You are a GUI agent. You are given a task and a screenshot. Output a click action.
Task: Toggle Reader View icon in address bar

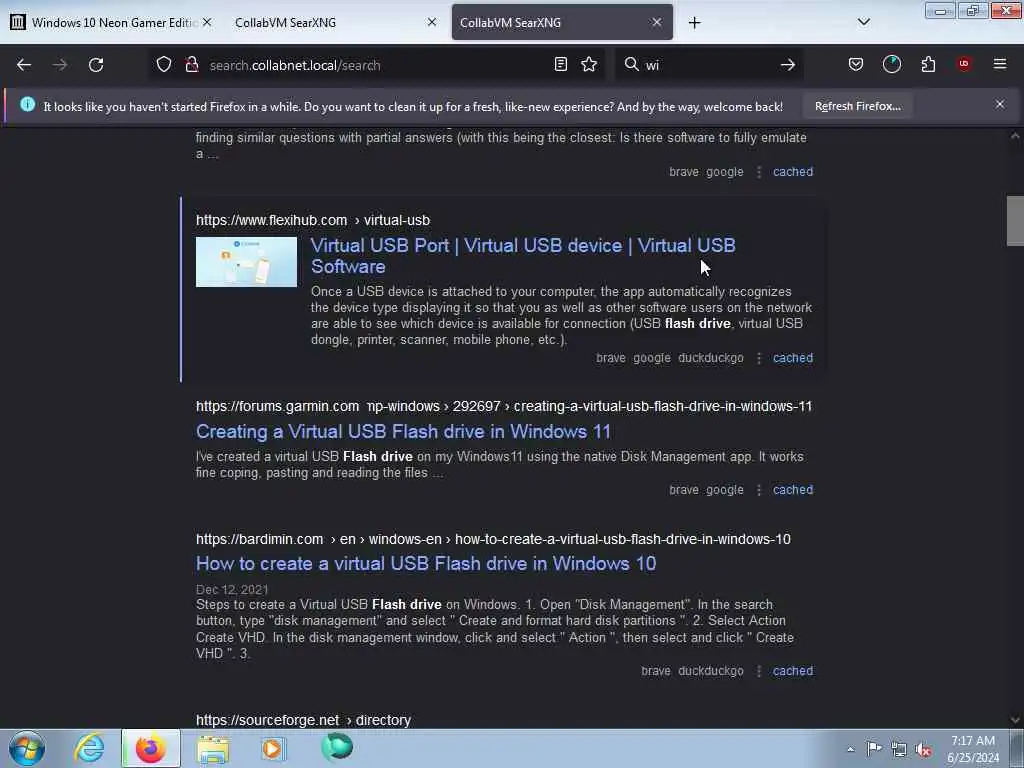coord(560,64)
